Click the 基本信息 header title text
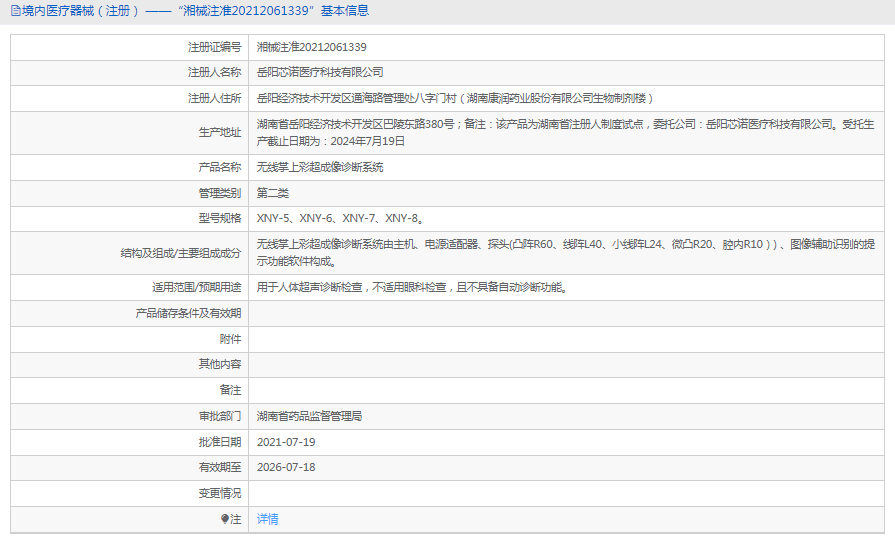This screenshot has width=895, height=539. (x=190, y=11)
